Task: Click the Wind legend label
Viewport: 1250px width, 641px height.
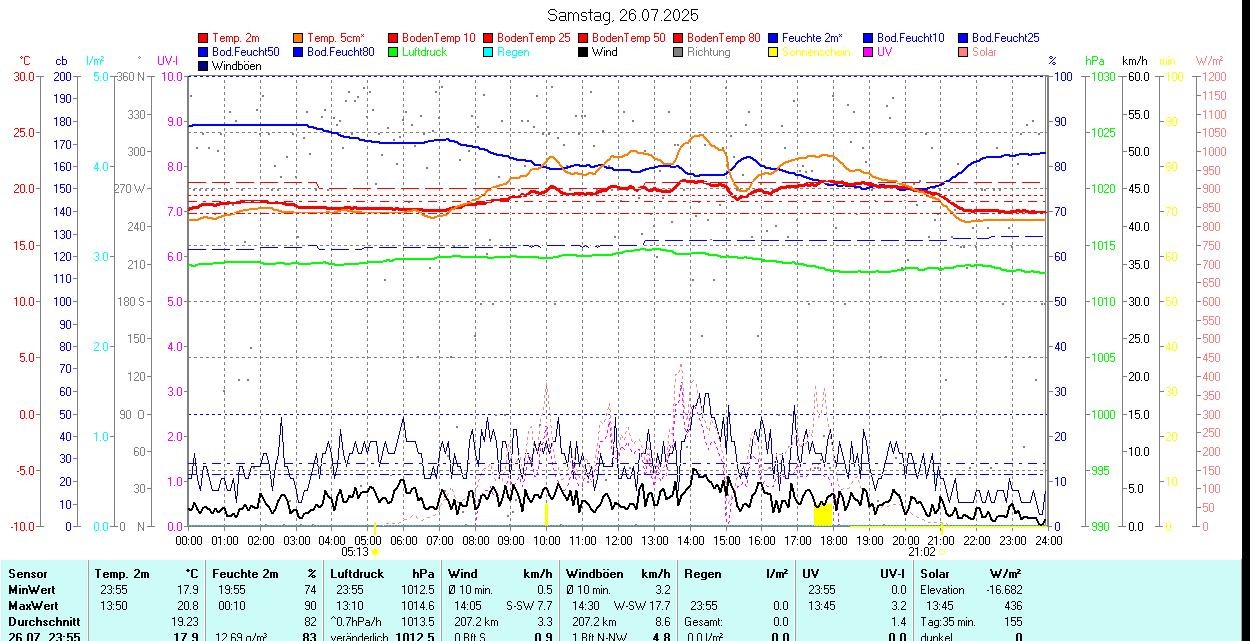Action: [604, 52]
